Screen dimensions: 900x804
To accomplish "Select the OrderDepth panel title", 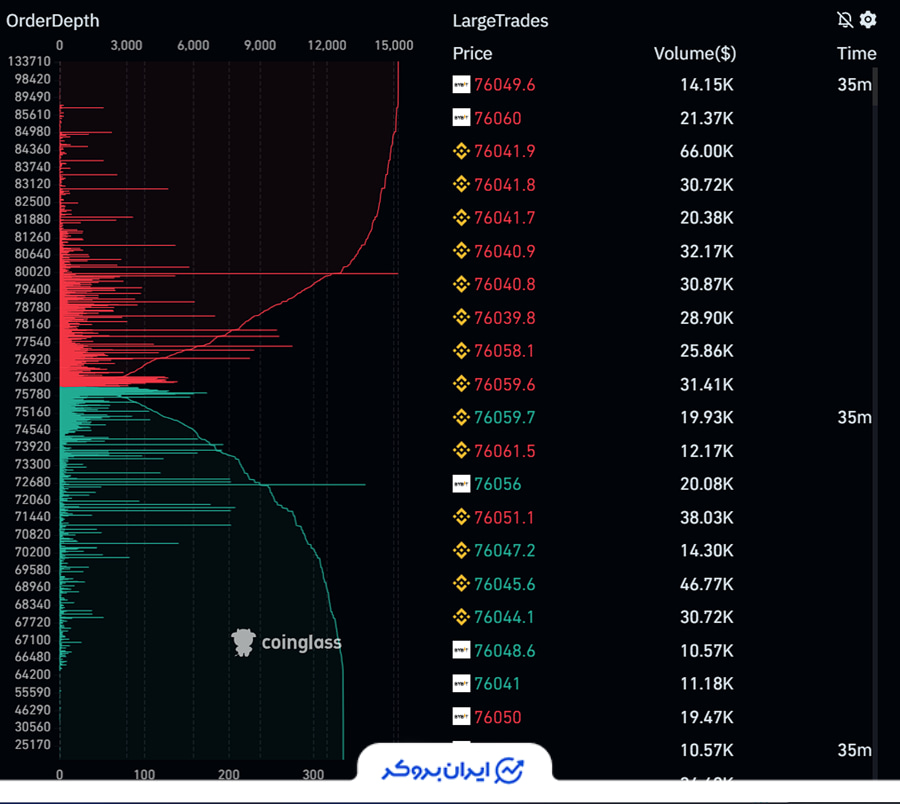I will click(53, 21).
